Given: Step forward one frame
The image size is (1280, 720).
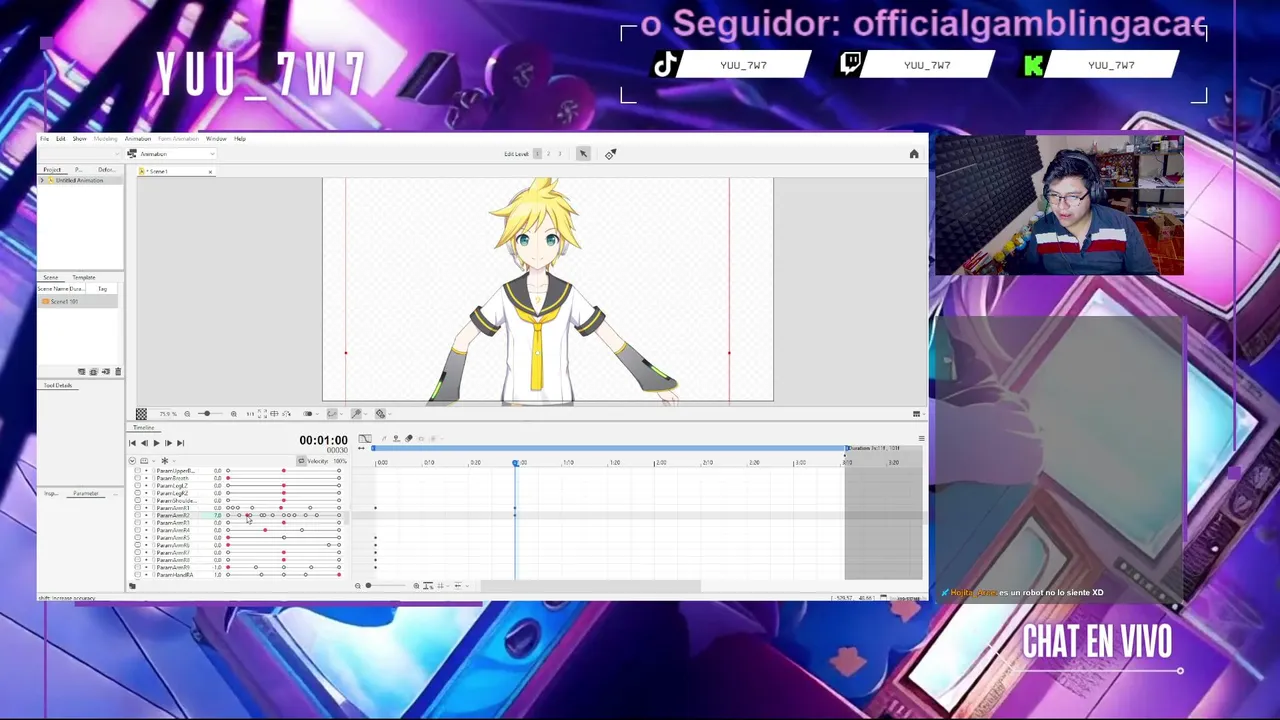Looking at the screenshot, I should tap(168, 443).
